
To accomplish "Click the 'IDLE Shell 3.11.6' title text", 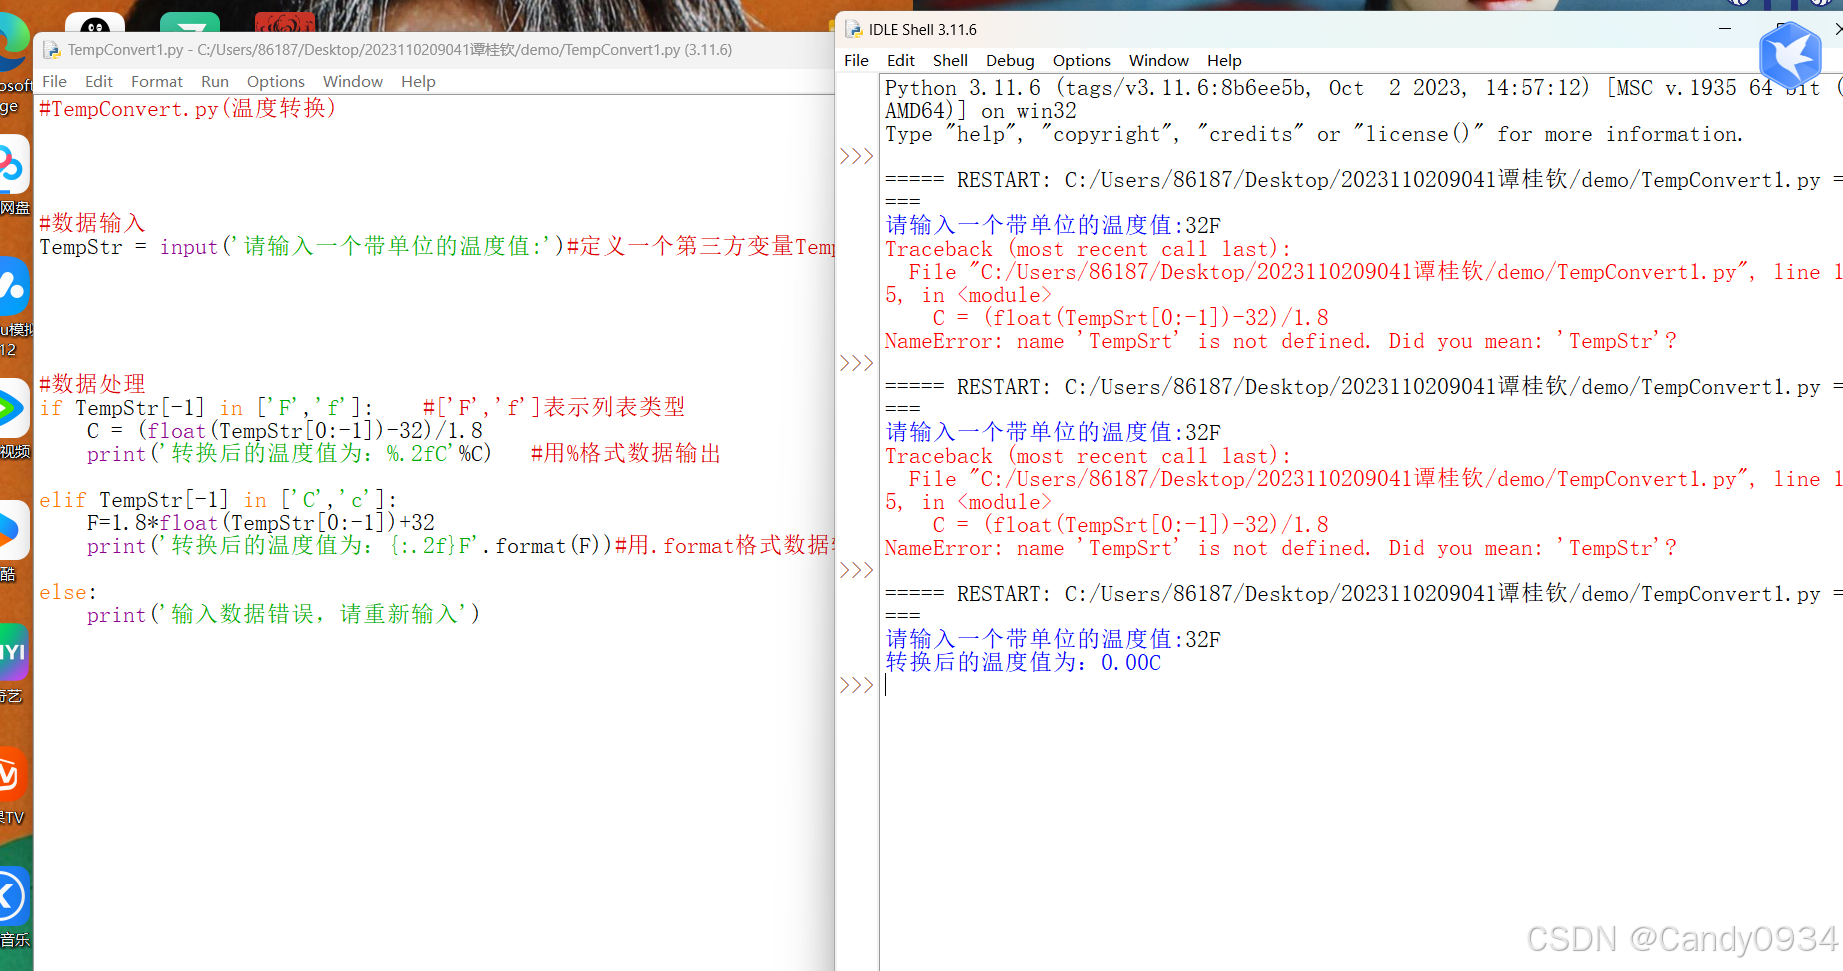I will [922, 29].
